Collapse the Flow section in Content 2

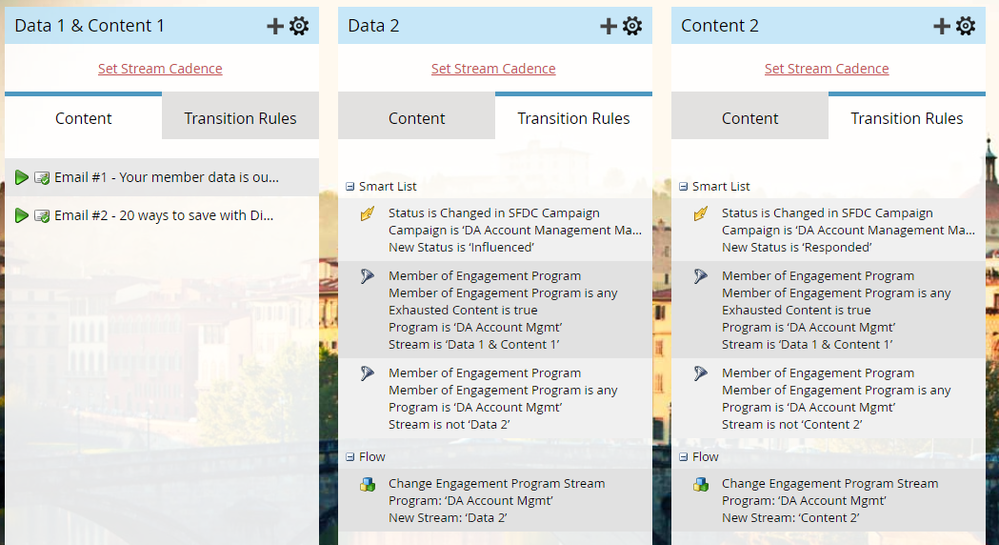click(683, 457)
